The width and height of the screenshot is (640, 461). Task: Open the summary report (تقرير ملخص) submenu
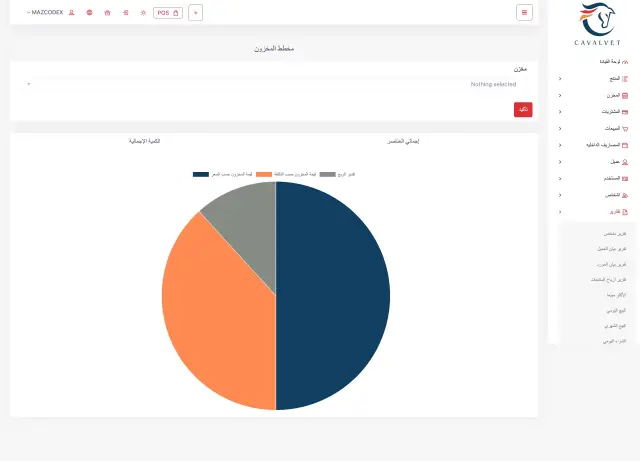point(615,234)
